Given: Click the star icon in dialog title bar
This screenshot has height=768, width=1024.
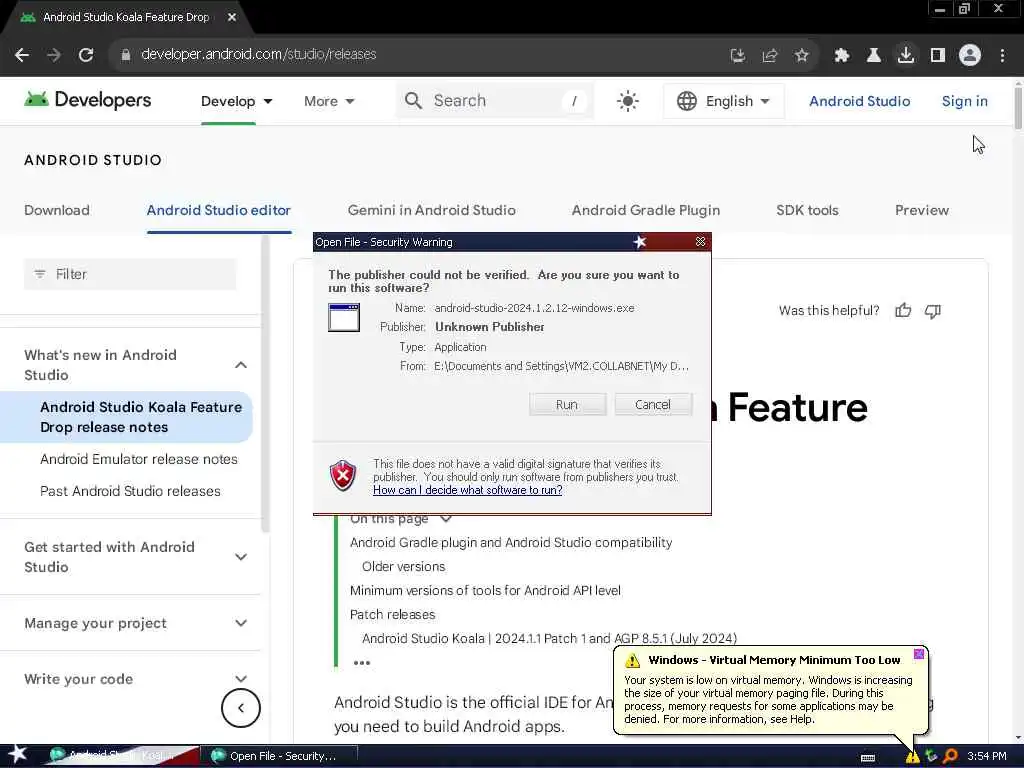Looking at the screenshot, I should pyautogui.click(x=639, y=242).
